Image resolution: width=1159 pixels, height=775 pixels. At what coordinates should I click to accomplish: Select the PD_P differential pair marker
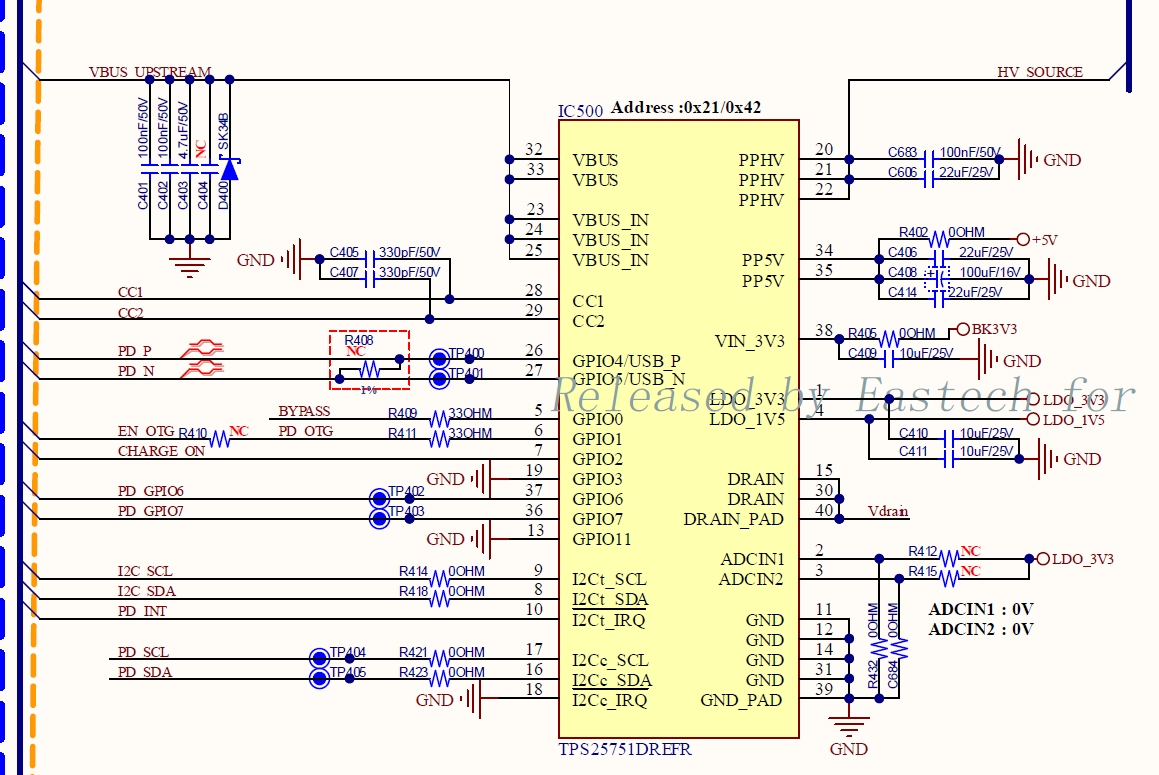202,347
